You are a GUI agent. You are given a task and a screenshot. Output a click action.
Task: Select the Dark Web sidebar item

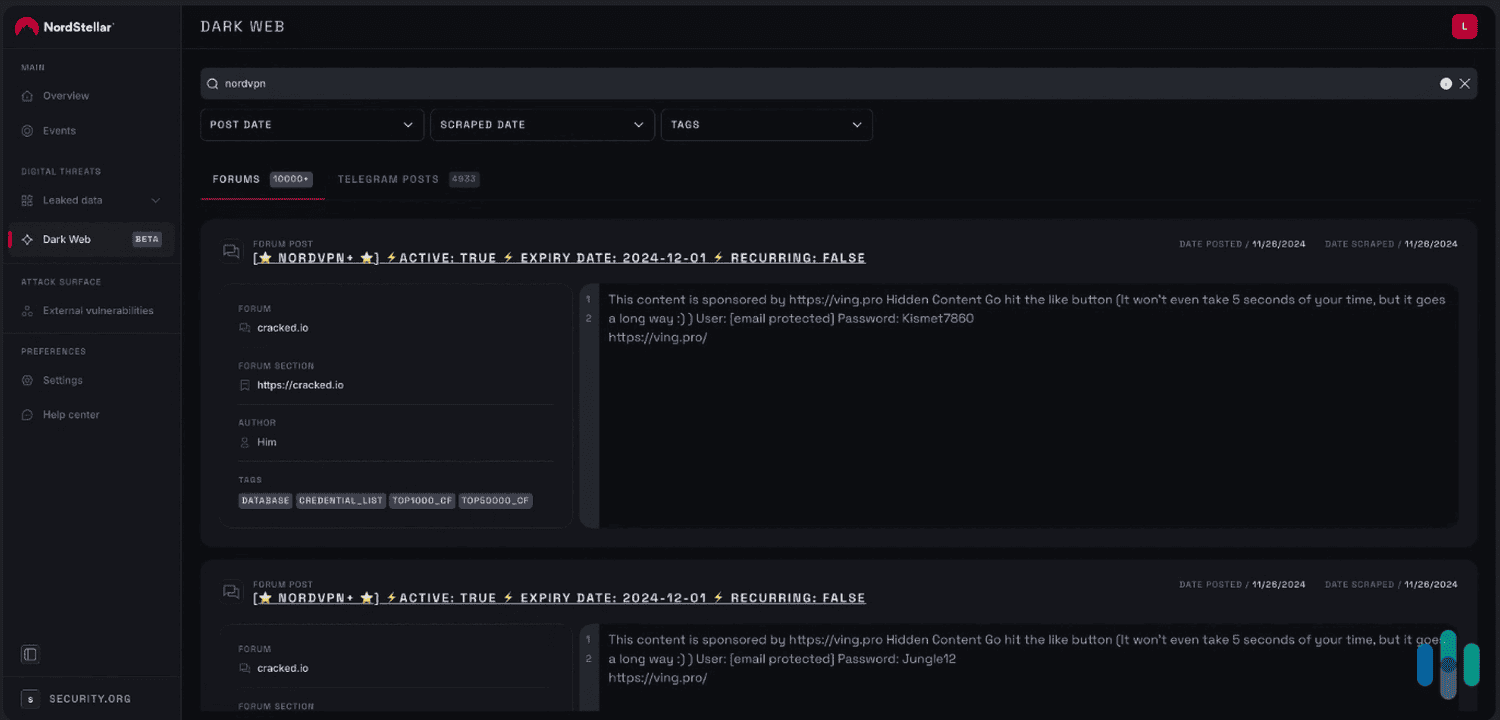[65, 239]
